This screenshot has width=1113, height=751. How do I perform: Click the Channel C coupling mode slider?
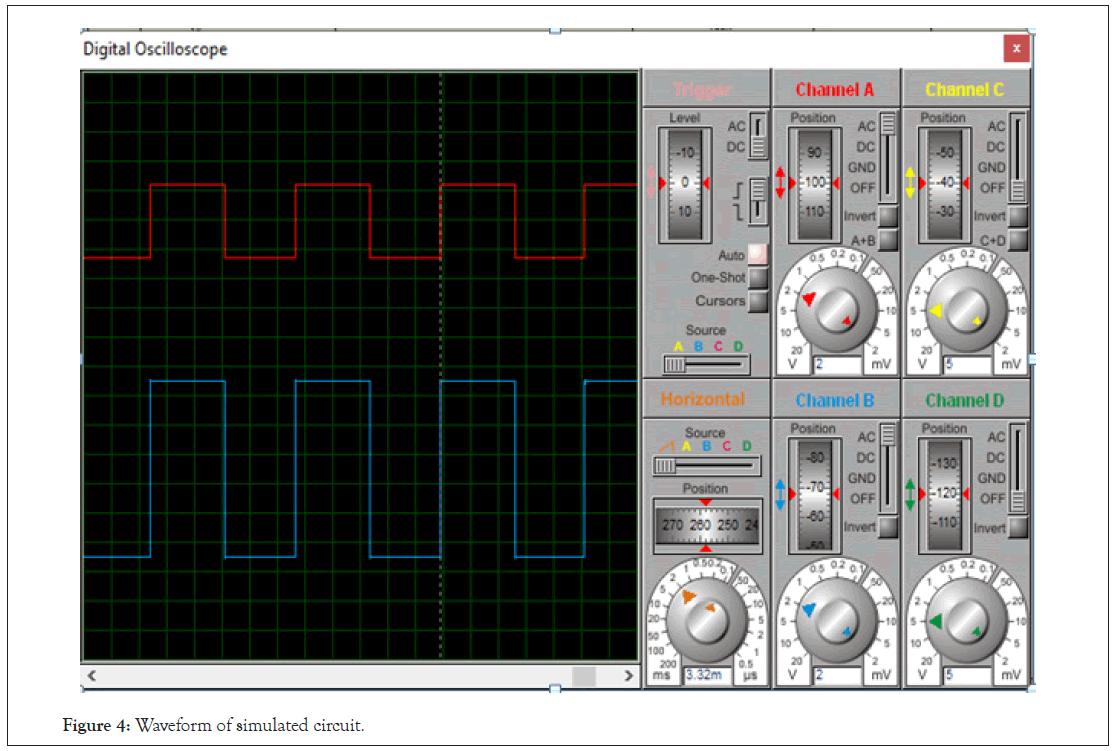click(x=1018, y=157)
